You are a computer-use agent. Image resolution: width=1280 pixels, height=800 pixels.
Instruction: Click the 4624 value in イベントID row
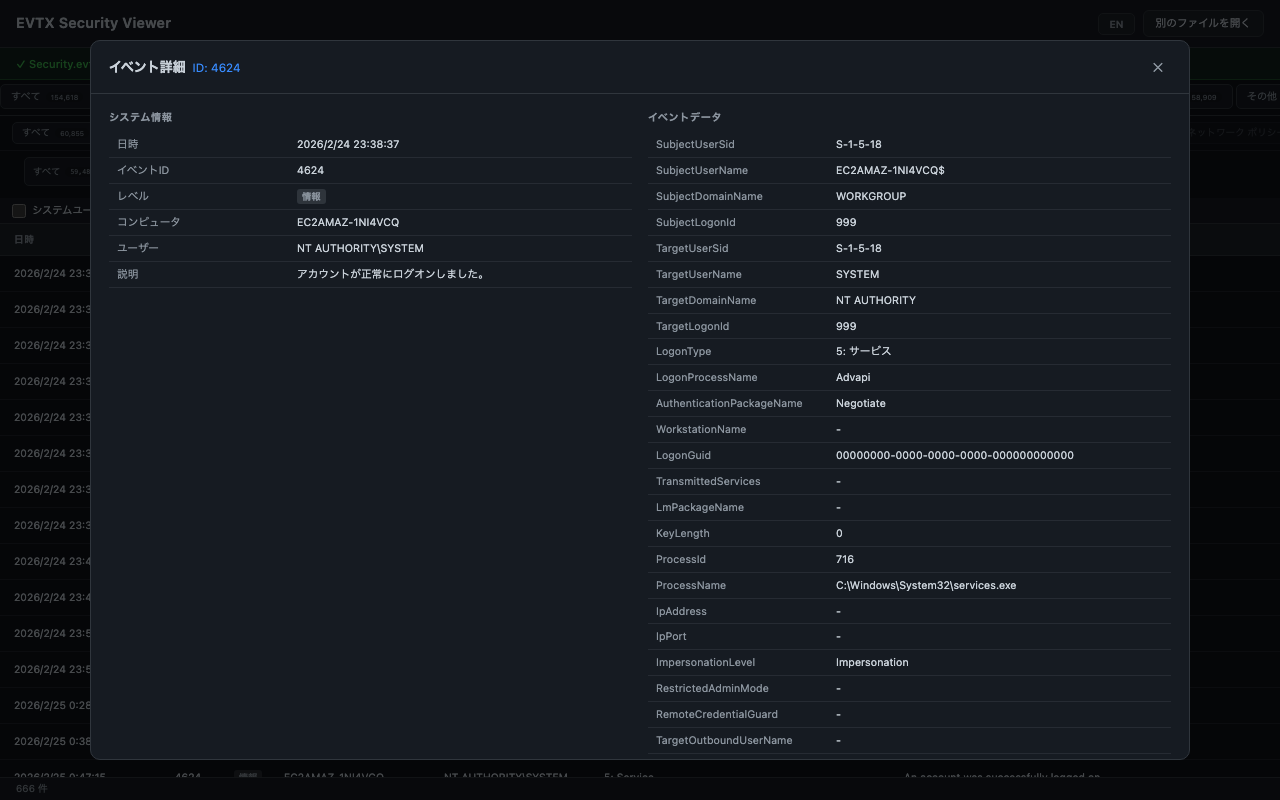pyautogui.click(x=310, y=170)
